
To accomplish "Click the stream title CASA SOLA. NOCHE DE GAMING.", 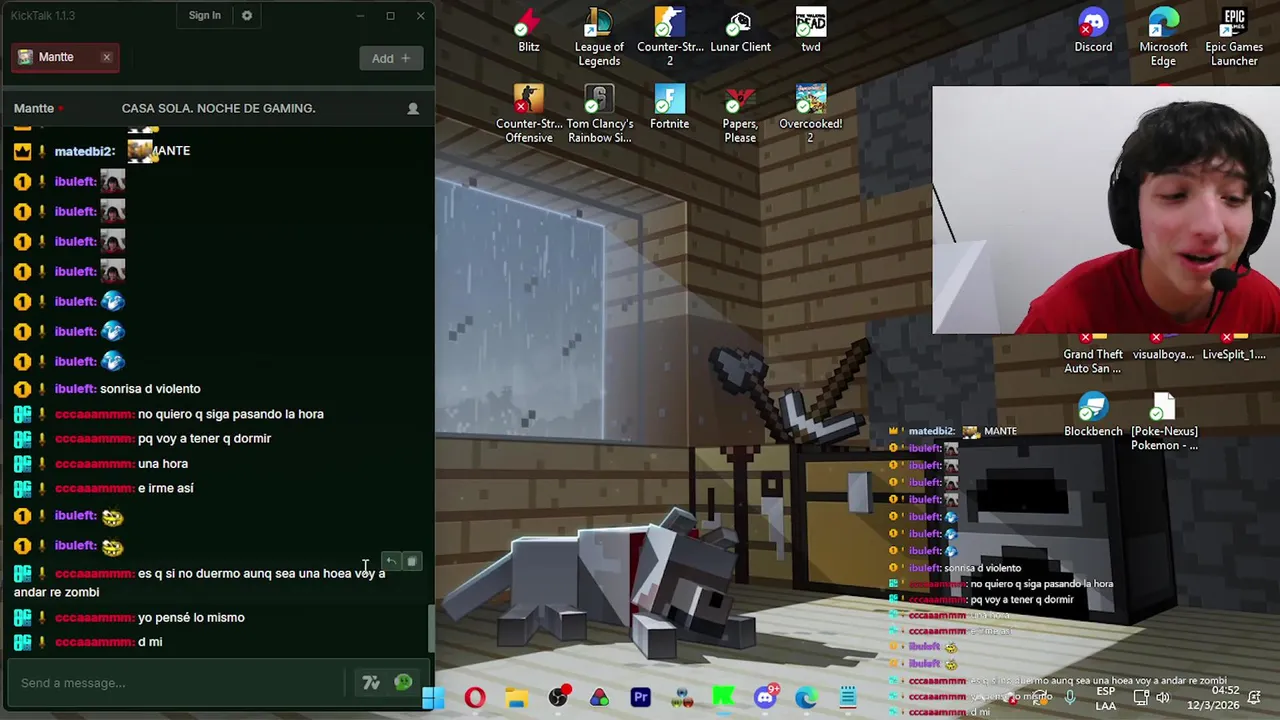I will click(x=218, y=108).
